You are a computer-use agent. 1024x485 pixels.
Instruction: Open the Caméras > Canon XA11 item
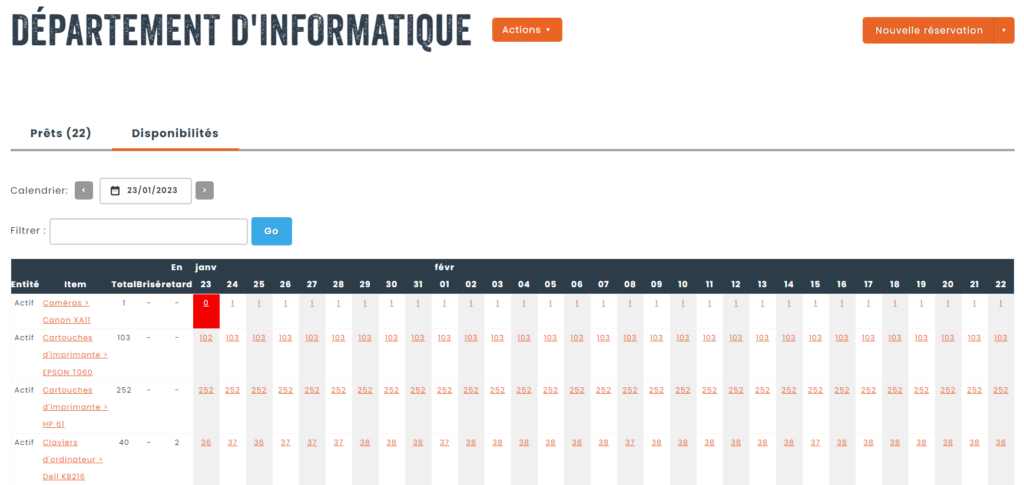point(66,311)
